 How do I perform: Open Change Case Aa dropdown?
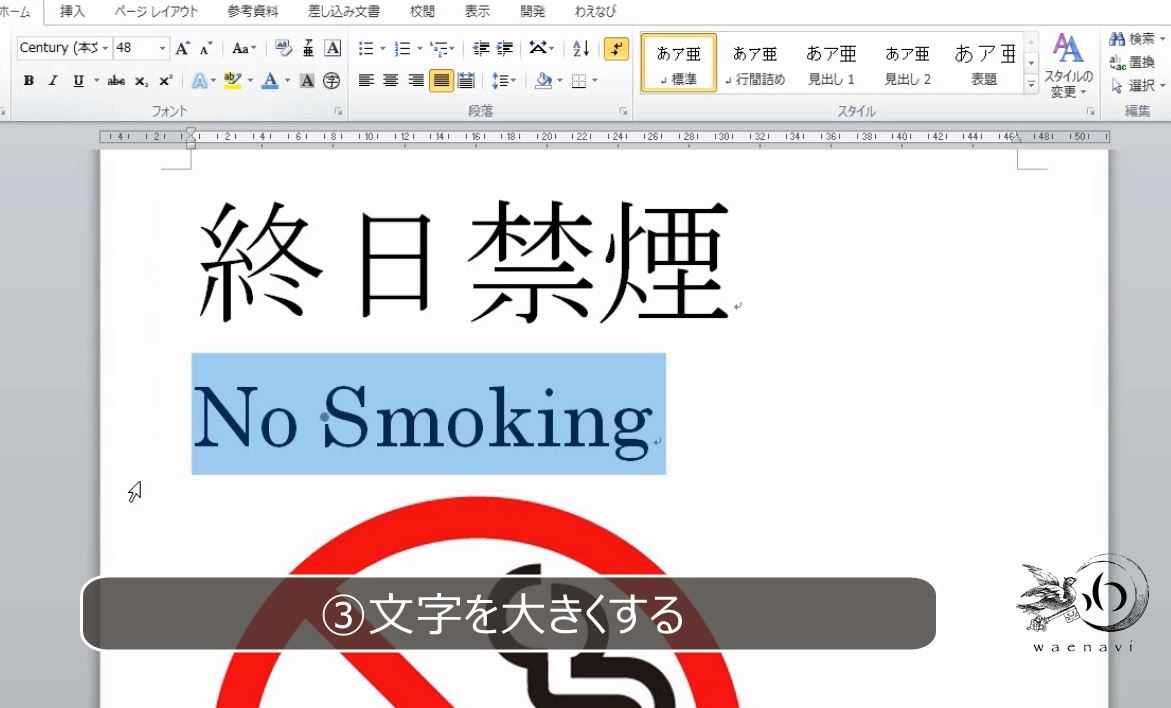click(243, 49)
